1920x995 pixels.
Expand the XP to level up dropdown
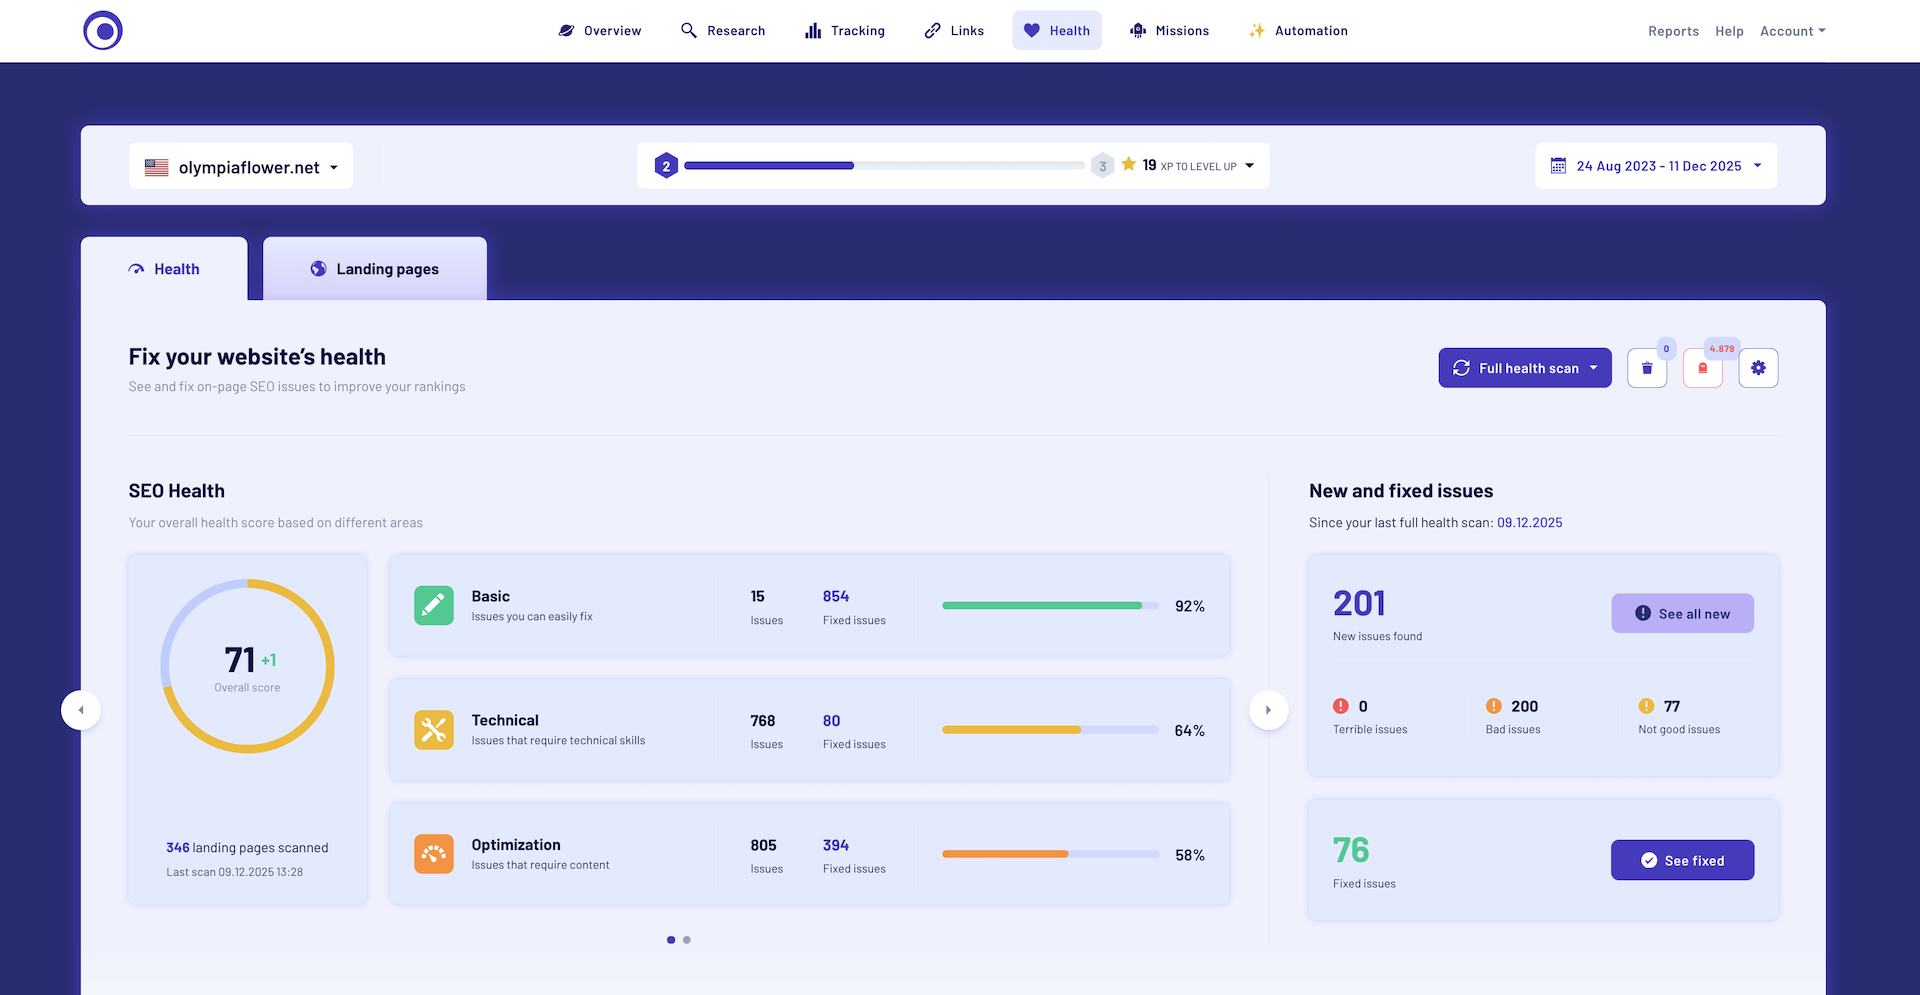[x=1249, y=166]
